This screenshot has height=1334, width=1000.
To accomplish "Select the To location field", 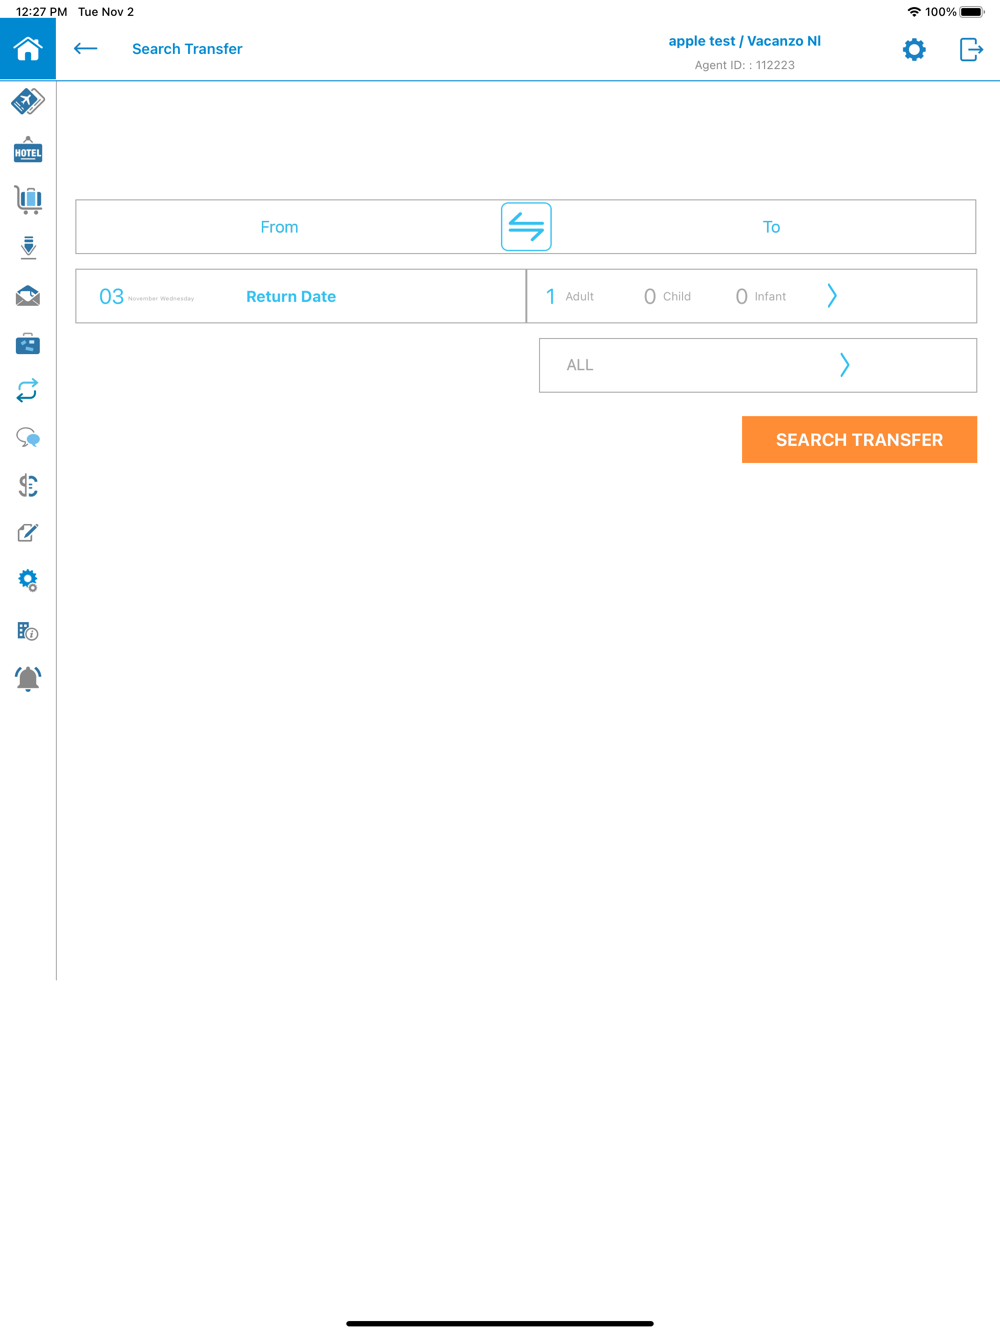I will pyautogui.click(x=763, y=227).
